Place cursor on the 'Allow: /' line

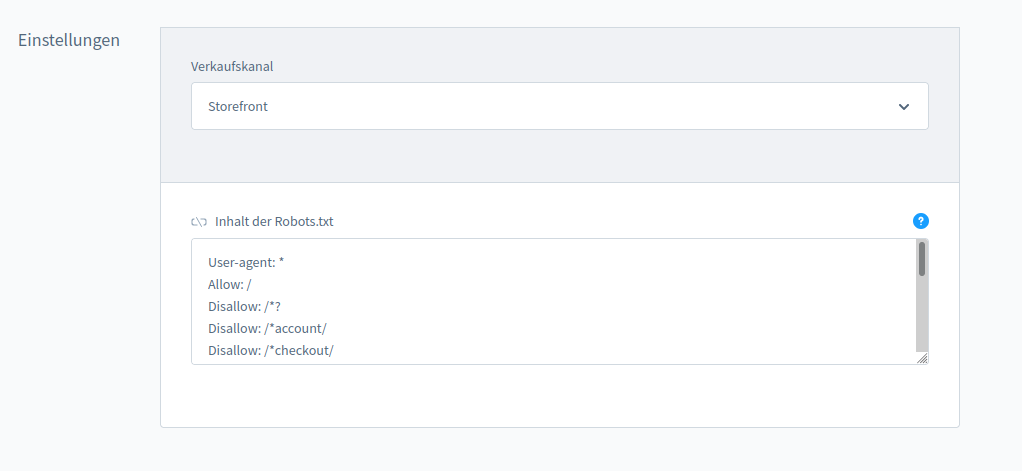click(229, 285)
